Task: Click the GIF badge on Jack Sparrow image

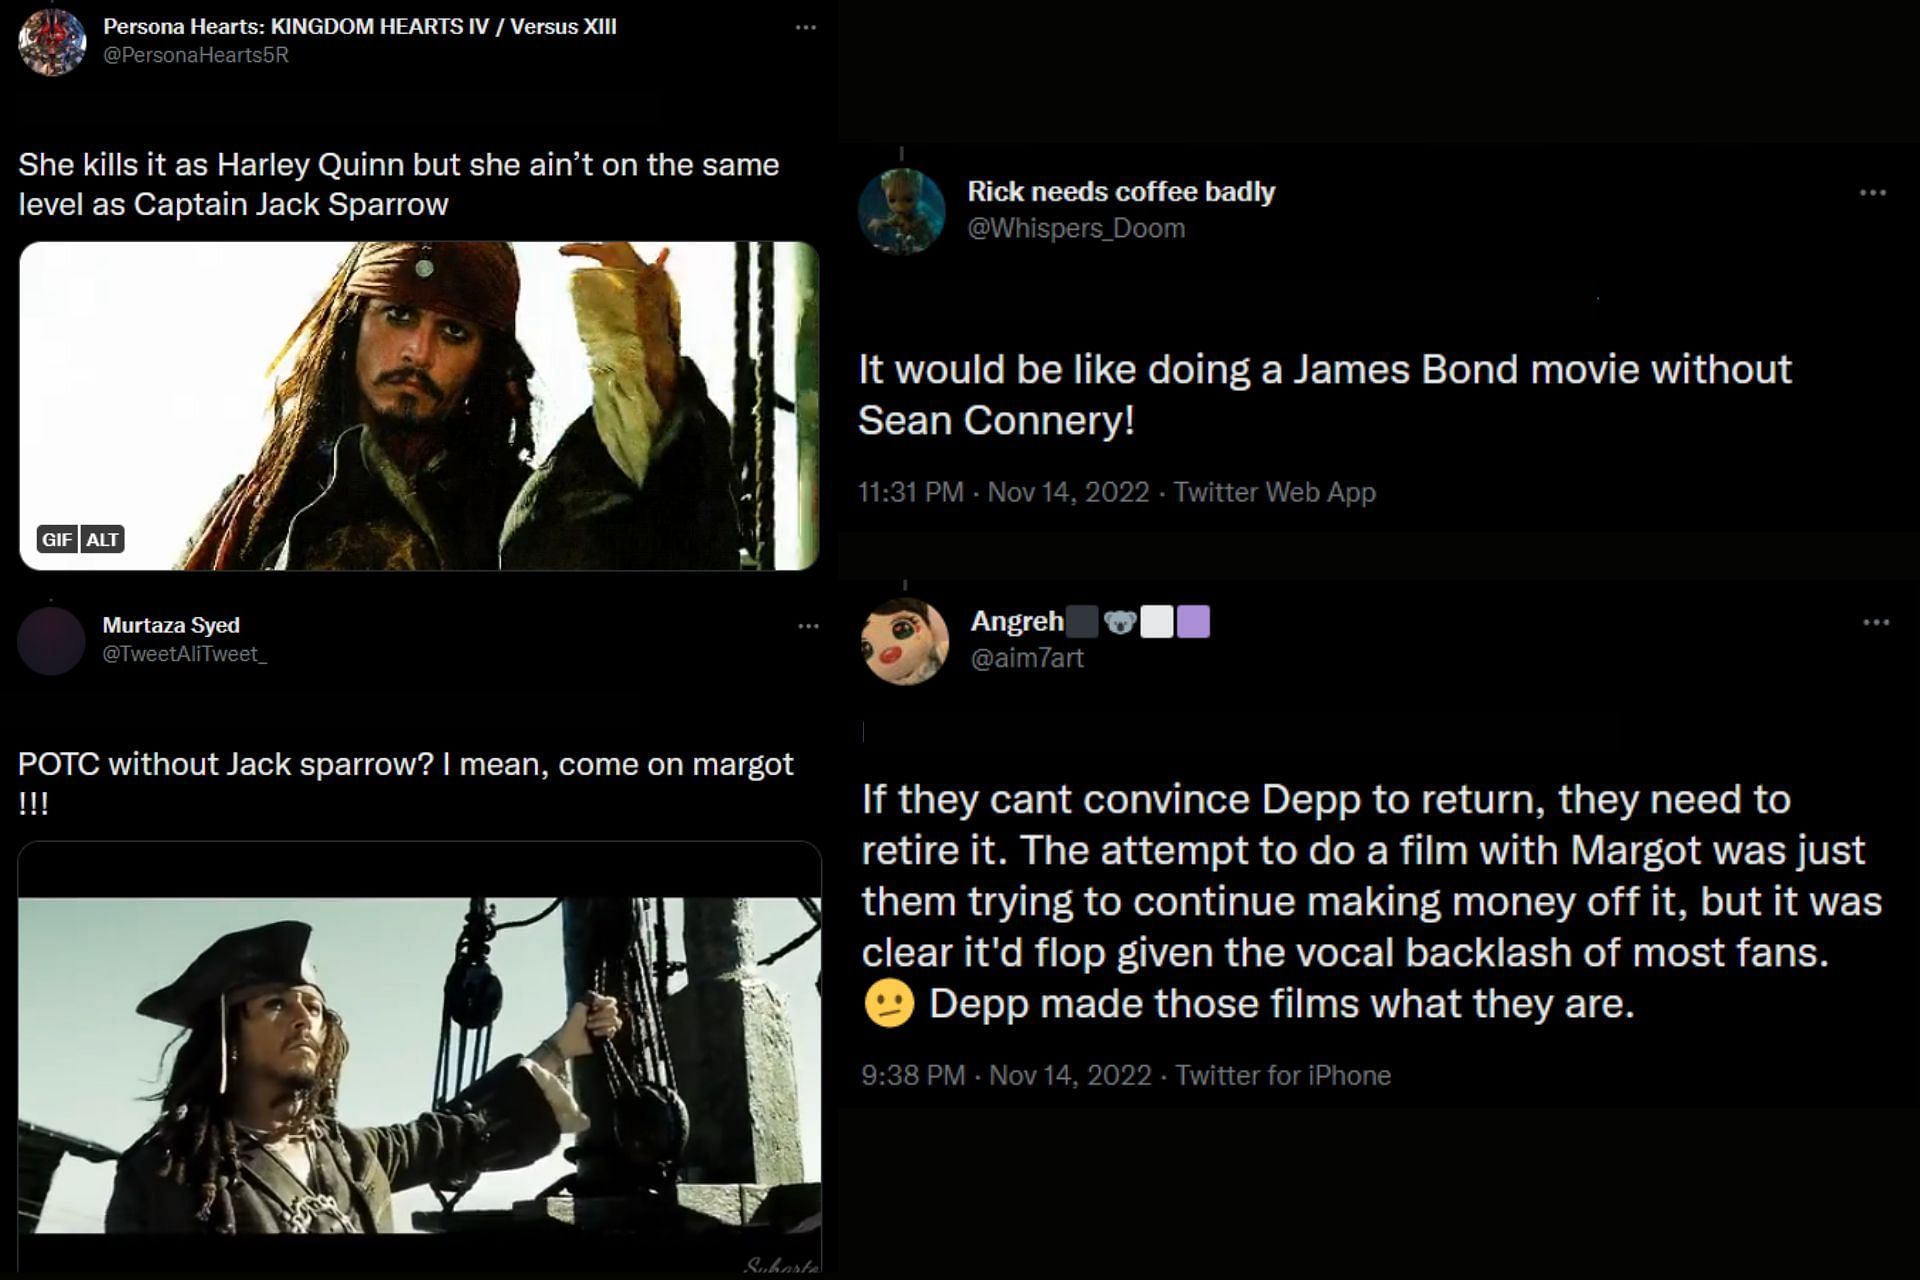Action: (57, 539)
